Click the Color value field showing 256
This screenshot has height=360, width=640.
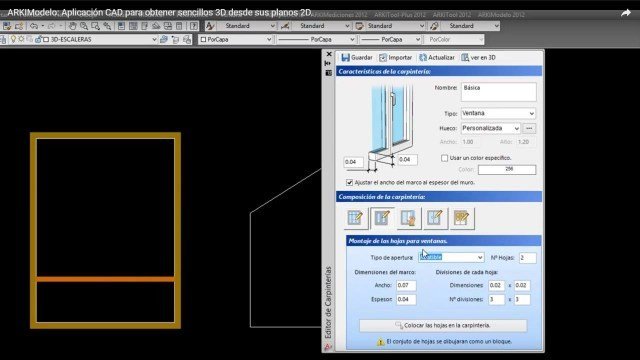pos(507,169)
